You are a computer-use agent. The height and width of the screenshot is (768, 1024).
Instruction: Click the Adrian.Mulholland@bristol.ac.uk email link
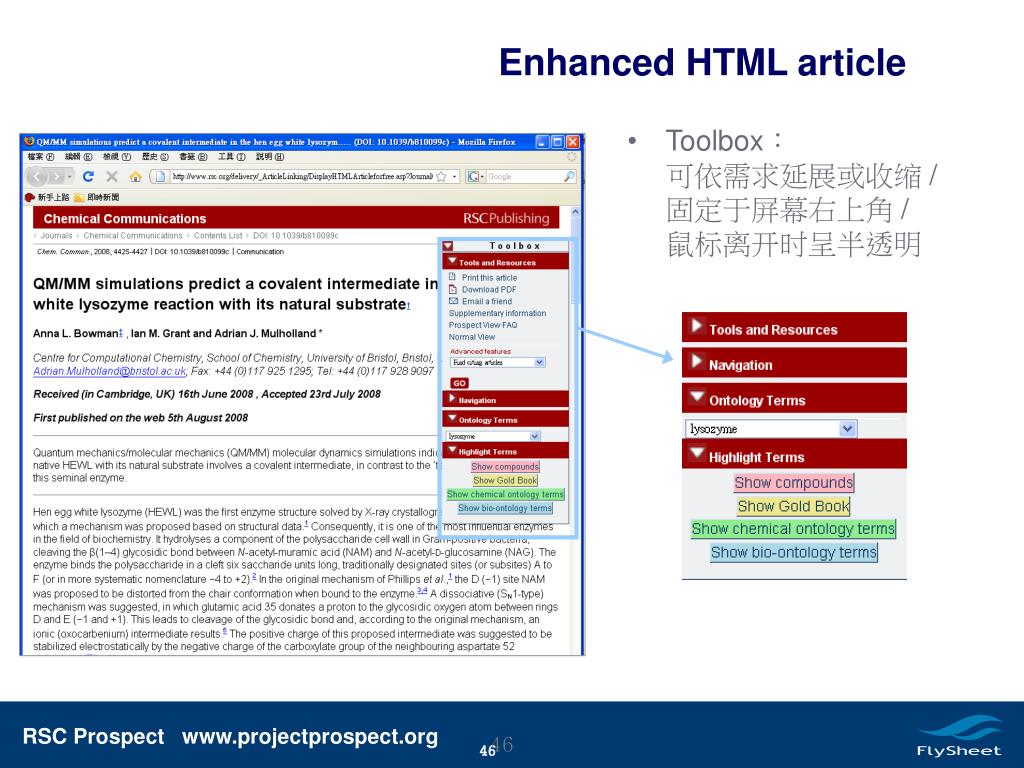[110, 371]
